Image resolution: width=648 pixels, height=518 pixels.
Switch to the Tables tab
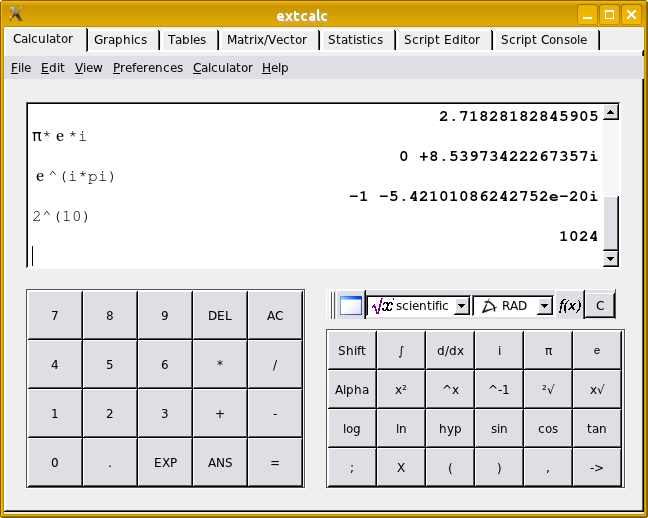pyautogui.click(x=187, y=40)
